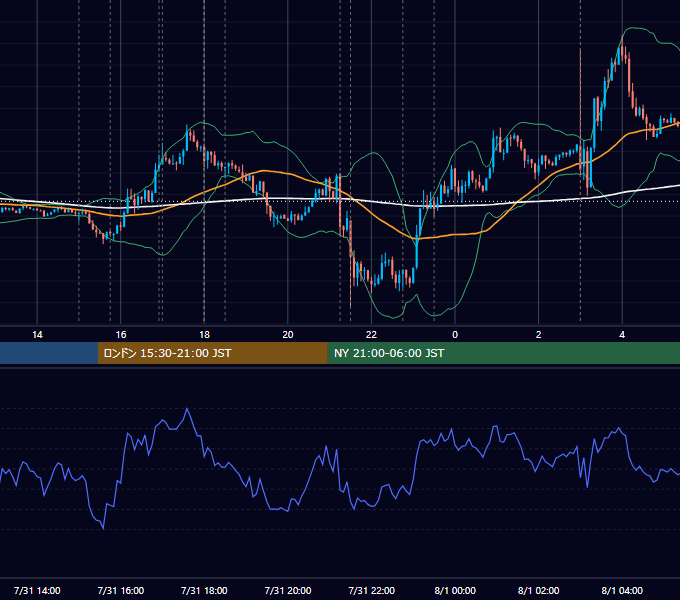Click the 8/1 04:00 time label

(622, 590)
